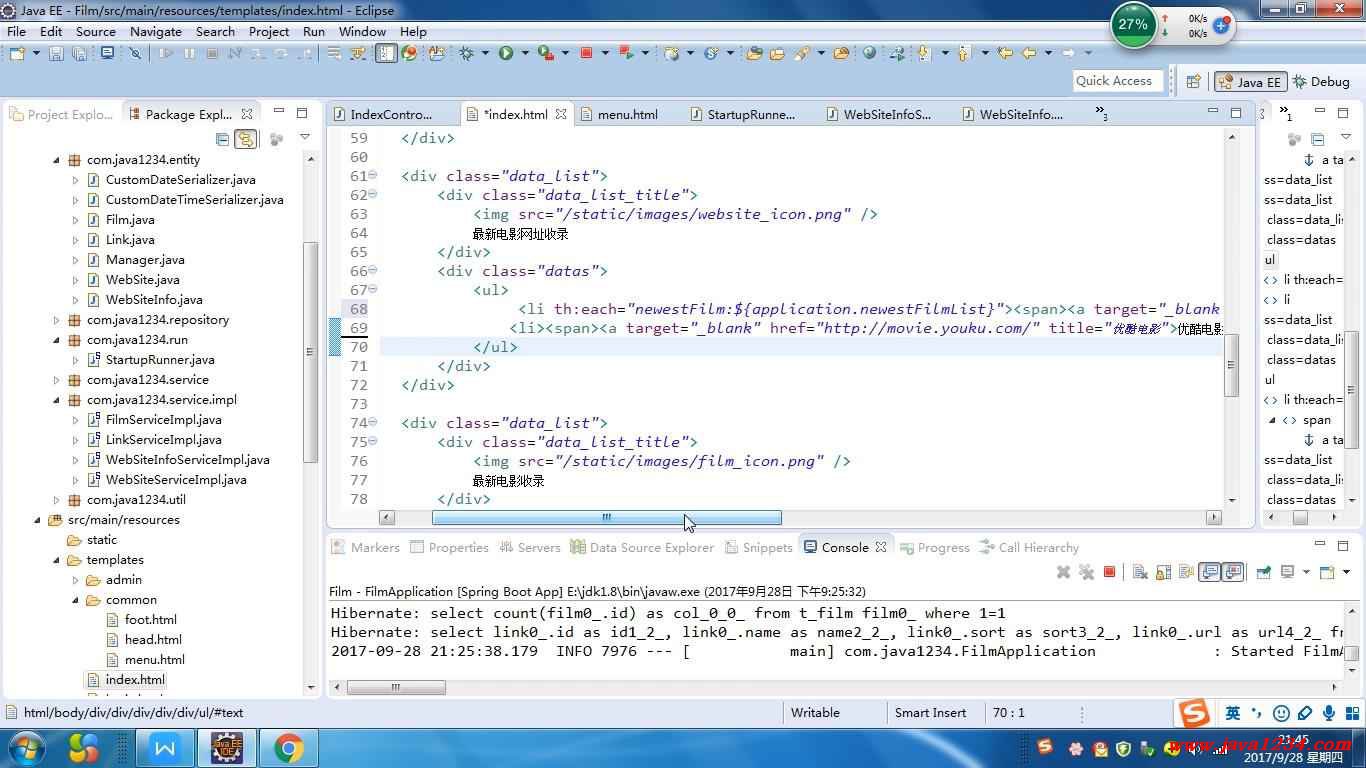
Task: Click the New file toolbar icon
Action: click(x=17, y=53)
